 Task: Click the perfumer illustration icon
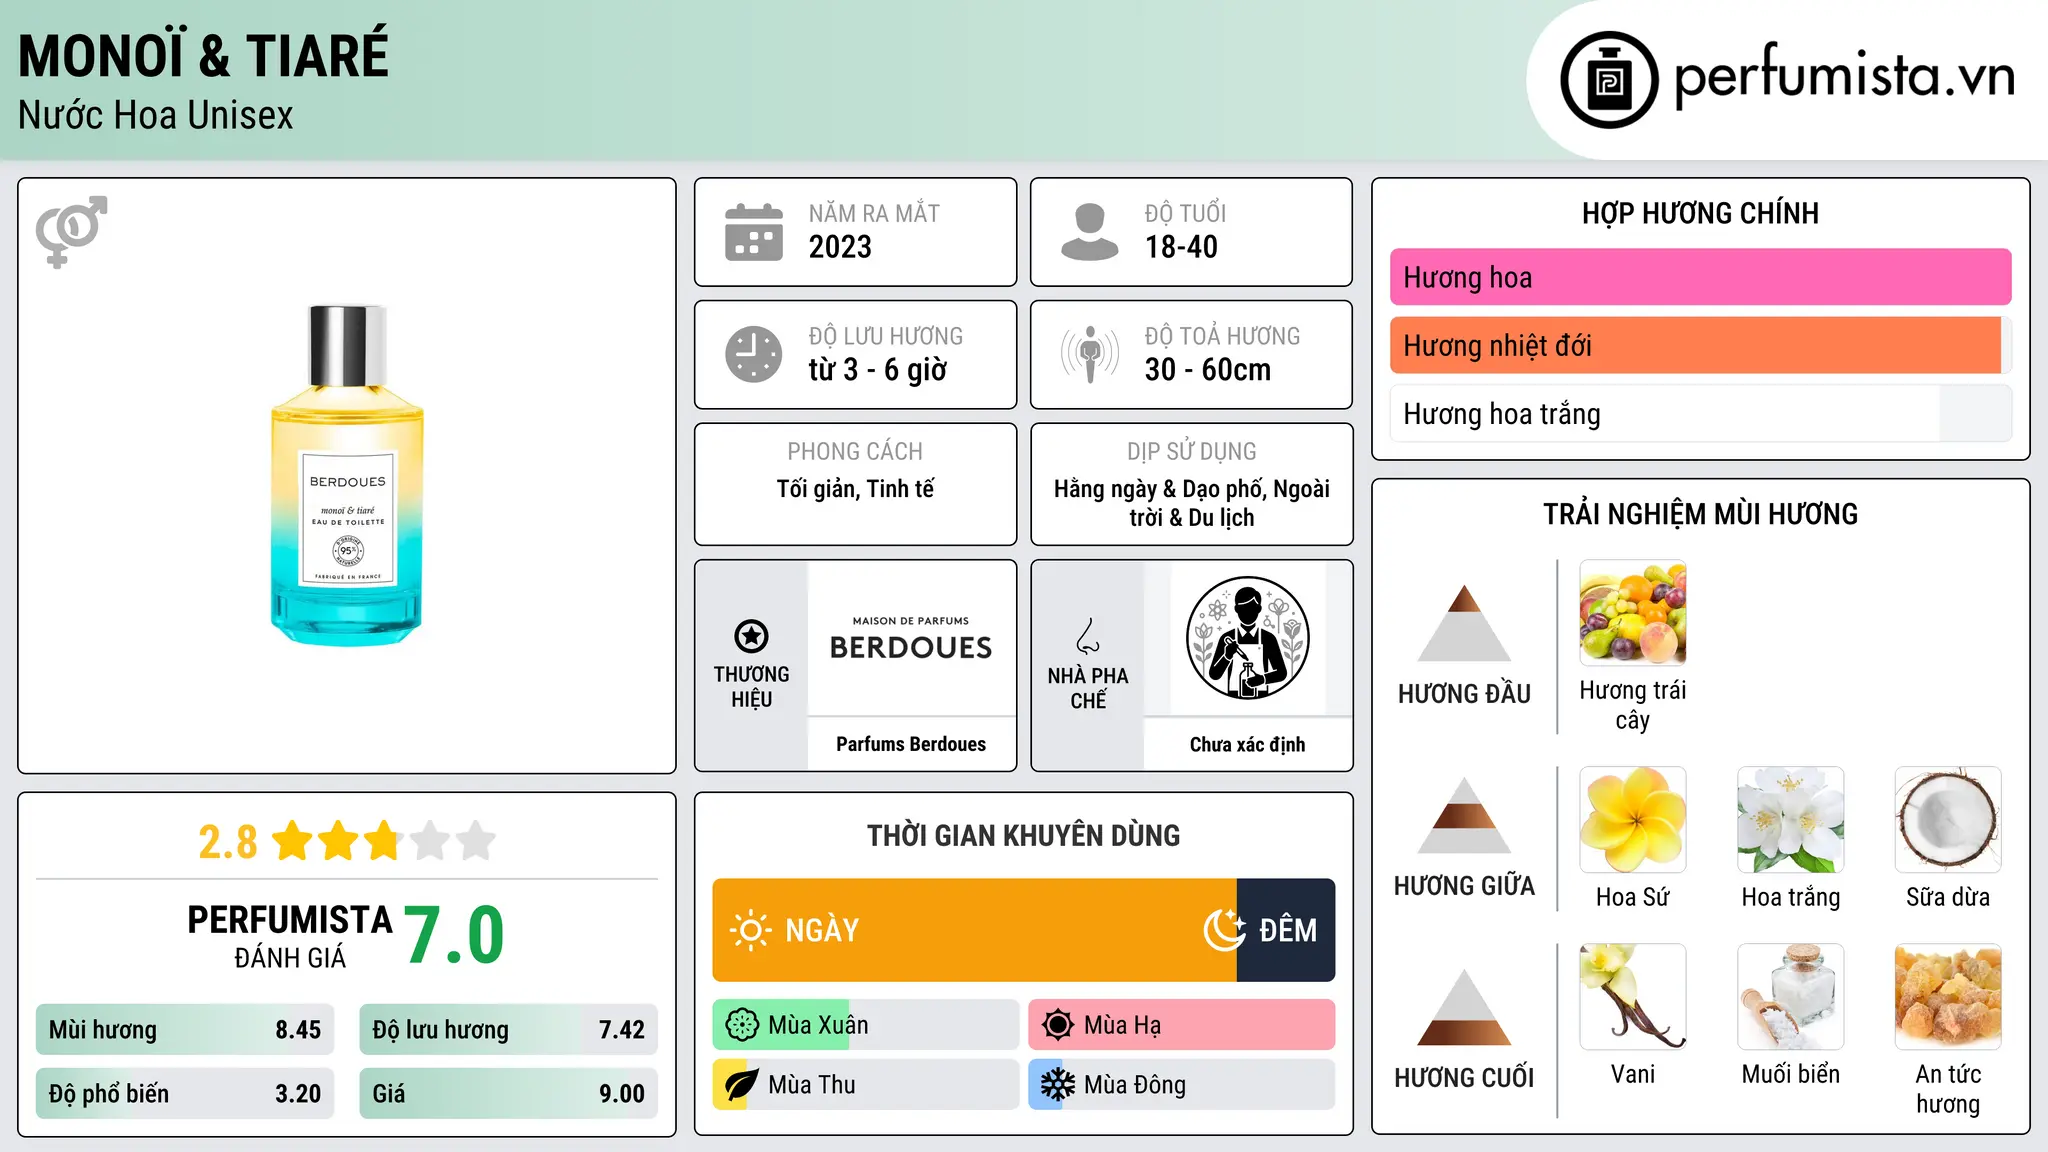tap(1247, 638)
